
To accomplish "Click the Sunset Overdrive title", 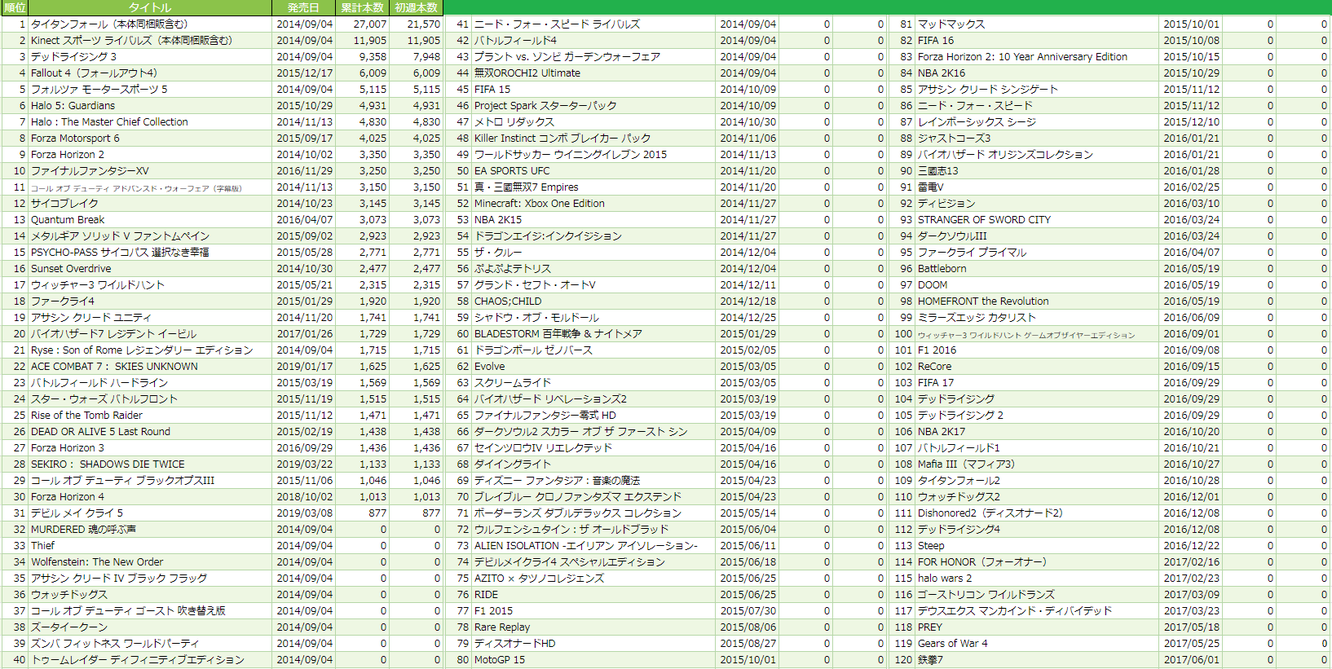I will 71,269.
